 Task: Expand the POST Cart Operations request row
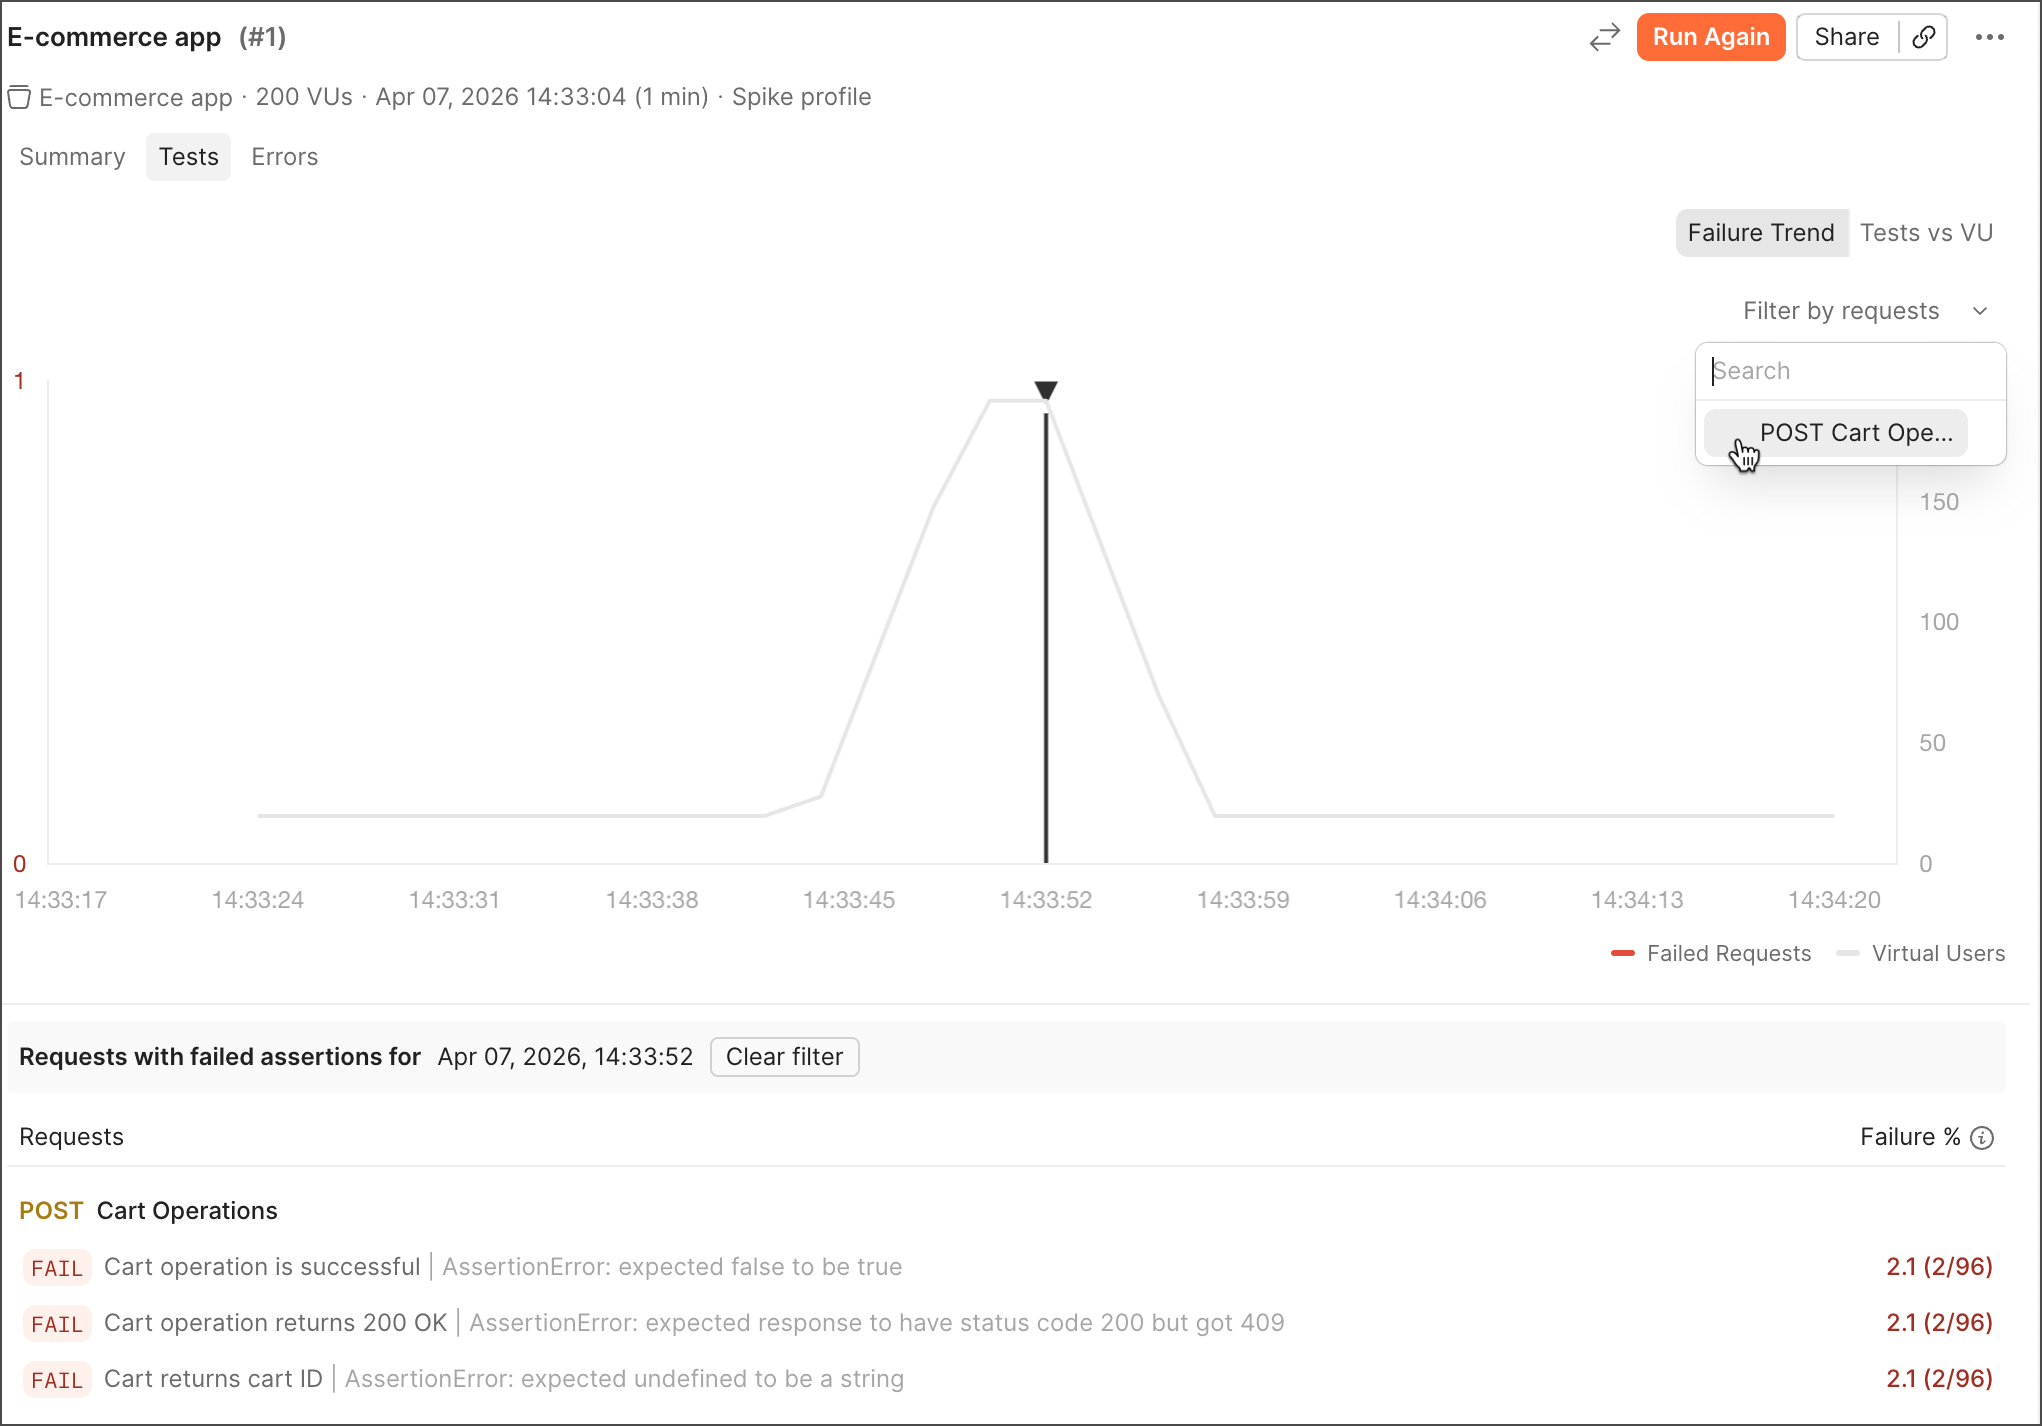coord(187,1210)
